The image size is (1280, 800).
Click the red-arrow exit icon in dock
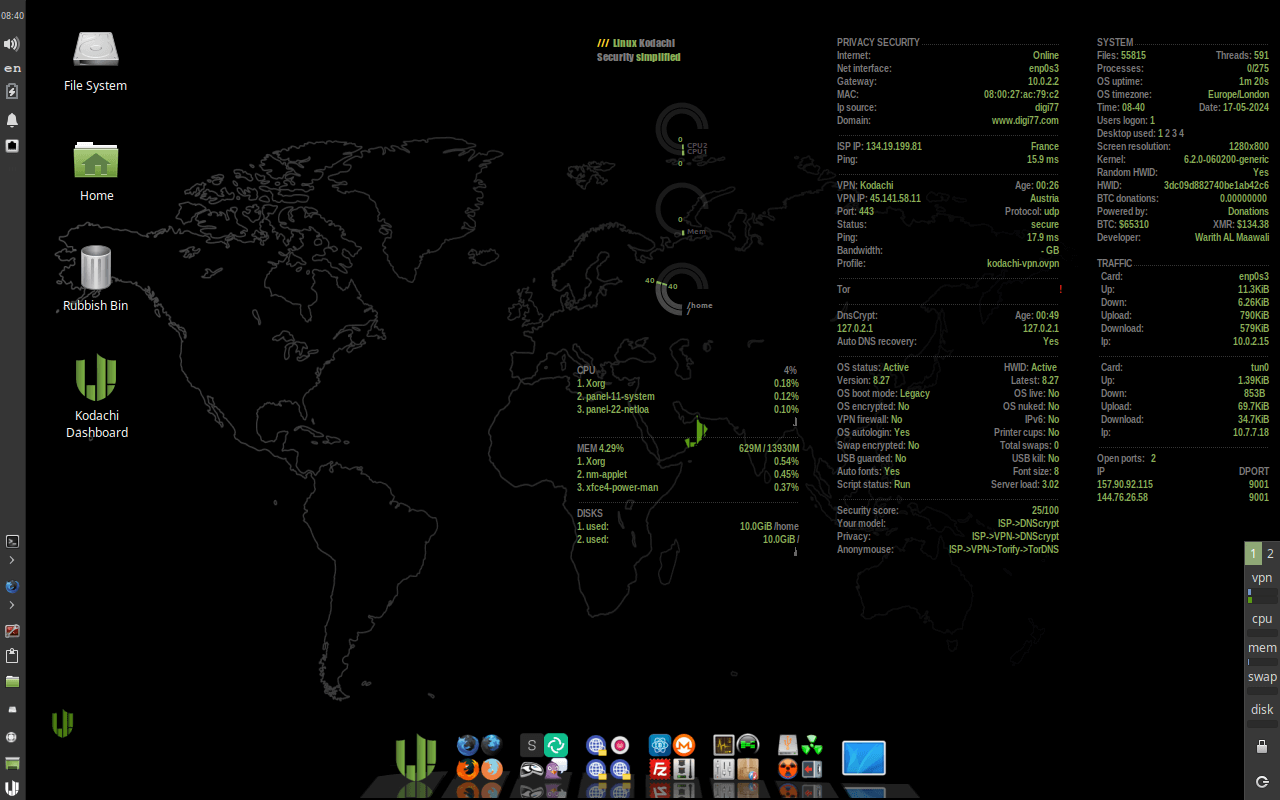(x=812, y=769)
